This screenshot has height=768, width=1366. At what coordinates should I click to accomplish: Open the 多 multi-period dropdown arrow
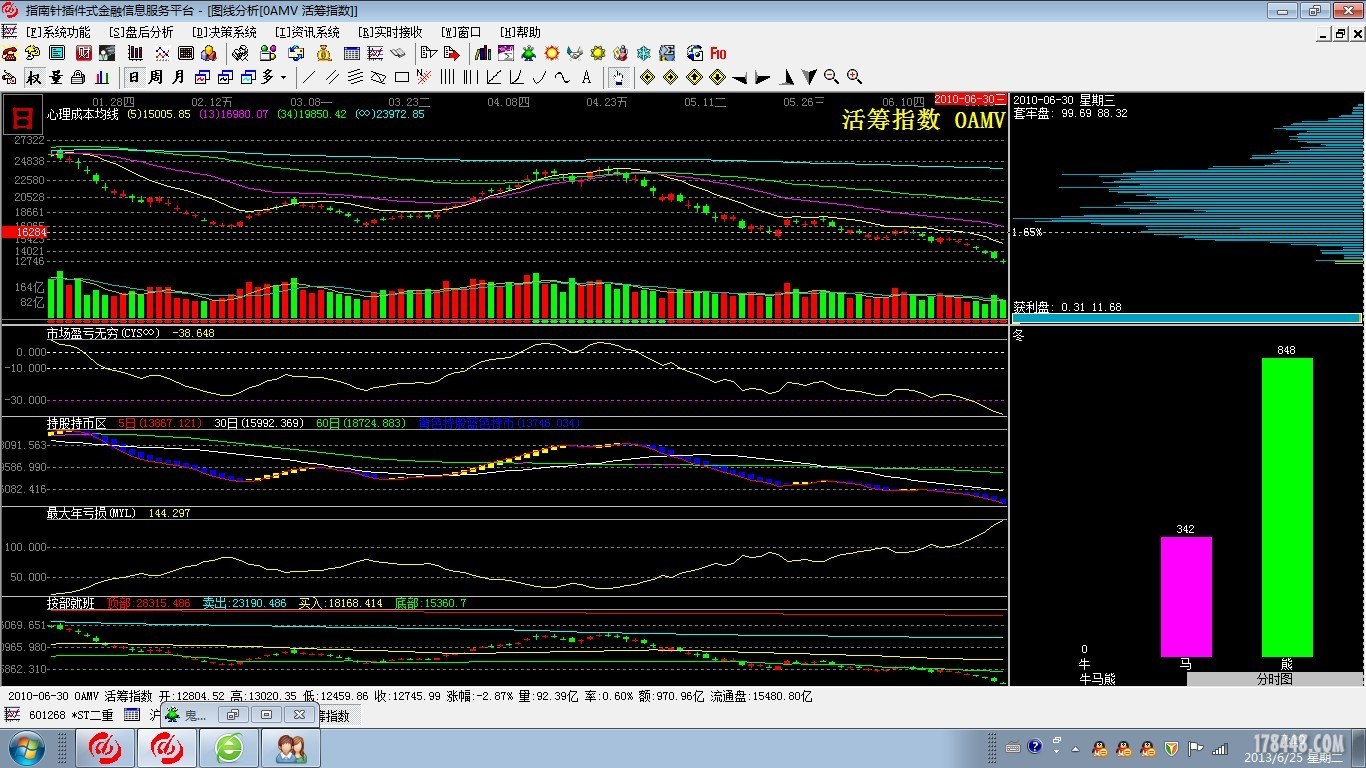coord(283,77)
